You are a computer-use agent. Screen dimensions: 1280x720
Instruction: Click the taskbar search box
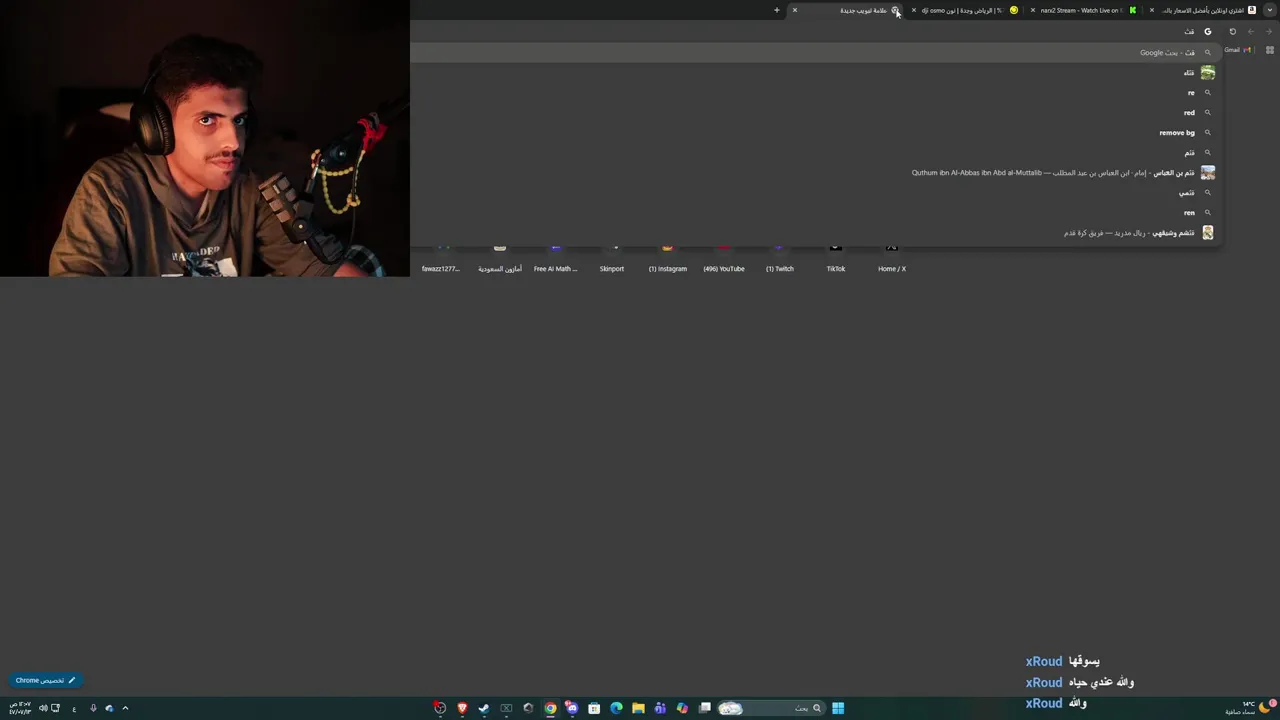tap(772, 708)
